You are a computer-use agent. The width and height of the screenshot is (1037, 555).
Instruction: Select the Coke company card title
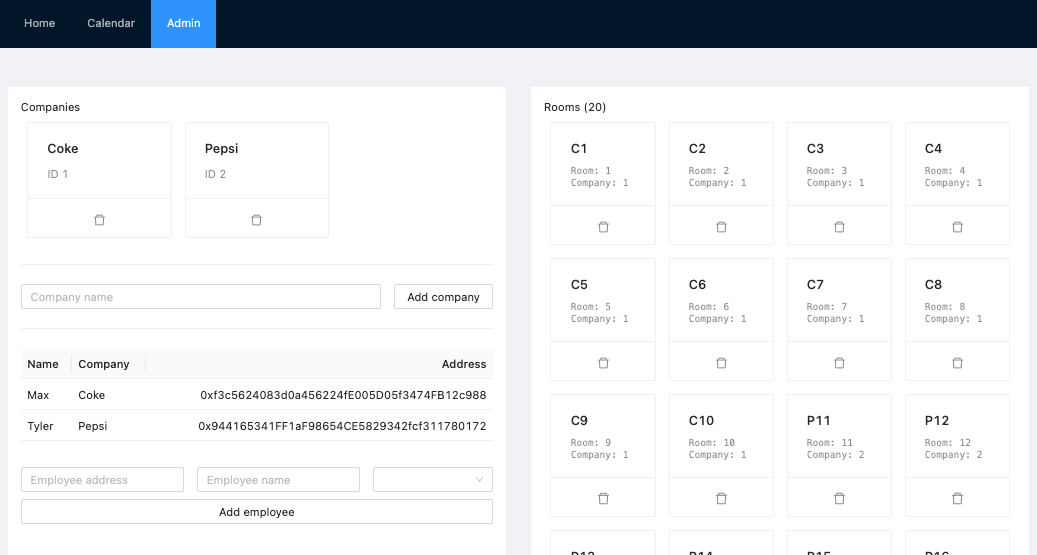pos(63,149)
